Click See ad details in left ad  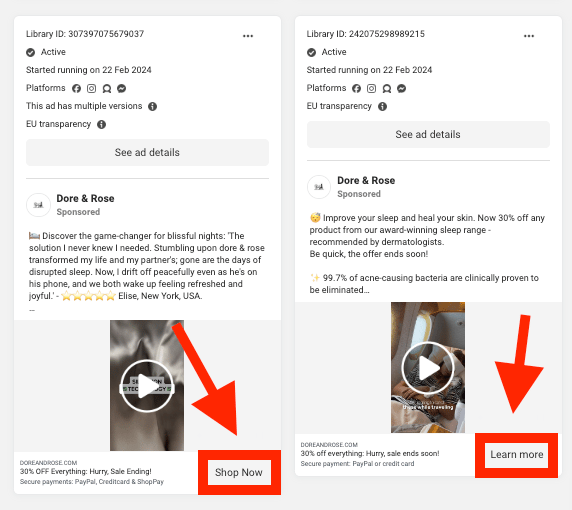tap(147, 152)
